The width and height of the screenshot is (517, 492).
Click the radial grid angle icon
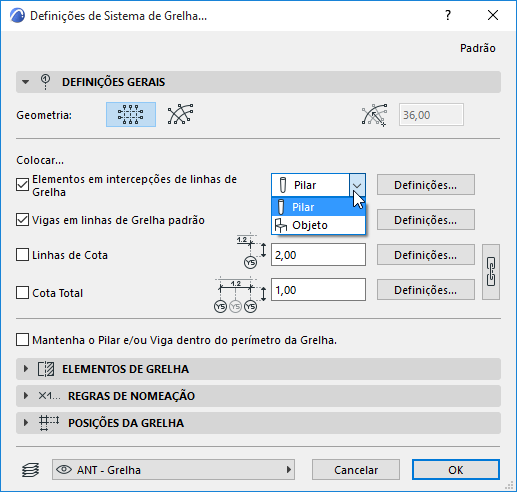coord(375,115)
